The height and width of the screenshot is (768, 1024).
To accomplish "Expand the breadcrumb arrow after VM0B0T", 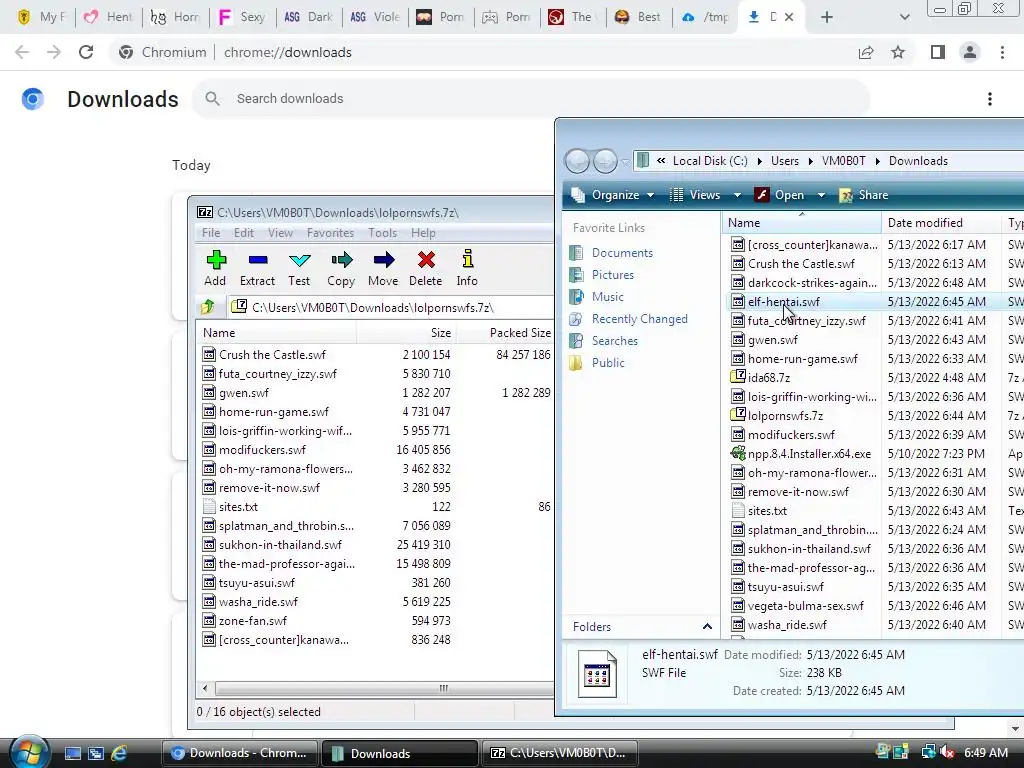I will (x=877, y=161).
